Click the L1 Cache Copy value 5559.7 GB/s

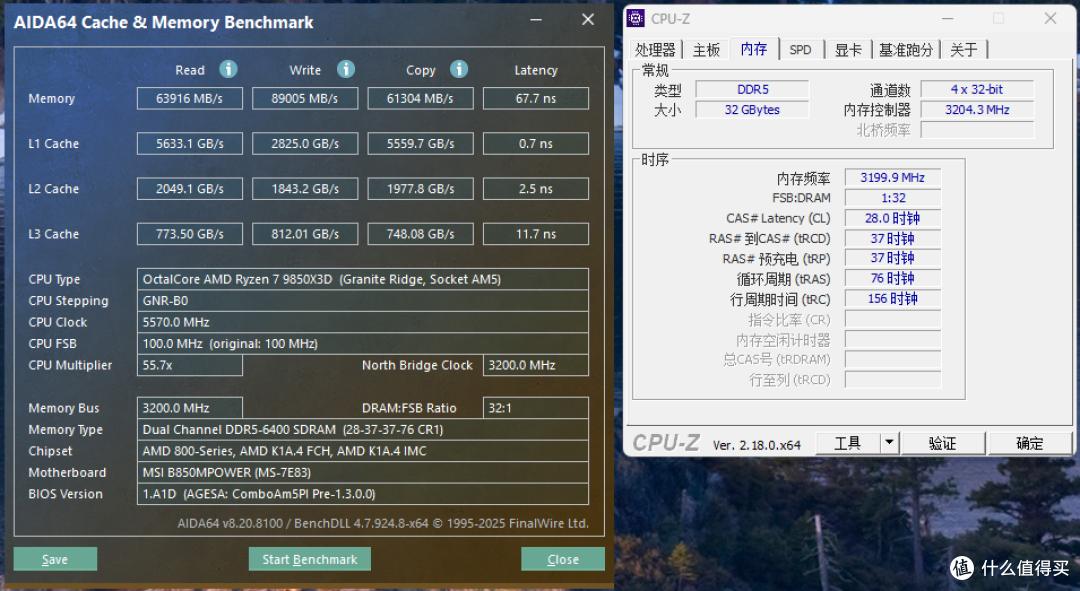click(x=420, y=143)
